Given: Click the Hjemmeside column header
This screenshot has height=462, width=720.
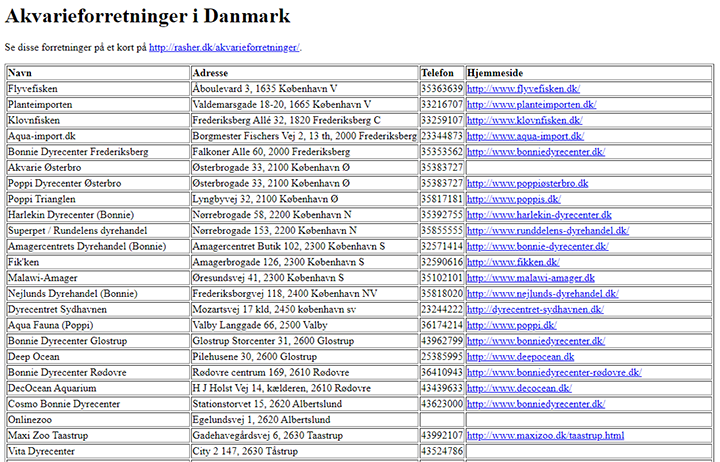Looking at the screenshot, I should click(589, 73).
